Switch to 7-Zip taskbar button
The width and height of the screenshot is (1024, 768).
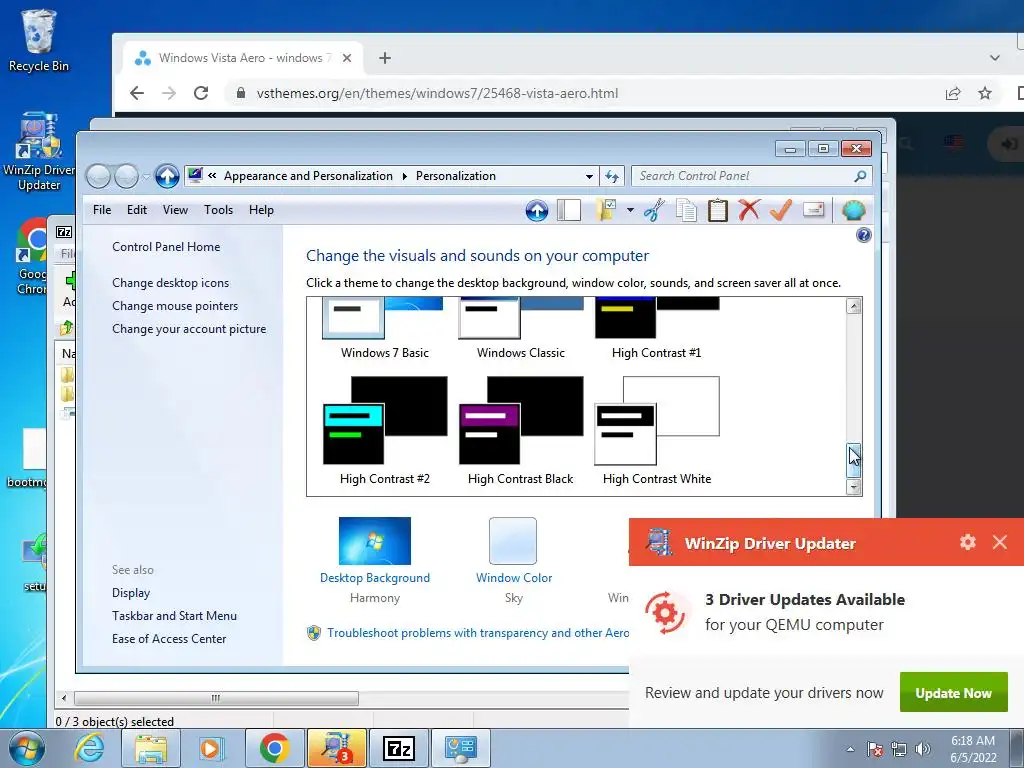click(x=400, y=748)
